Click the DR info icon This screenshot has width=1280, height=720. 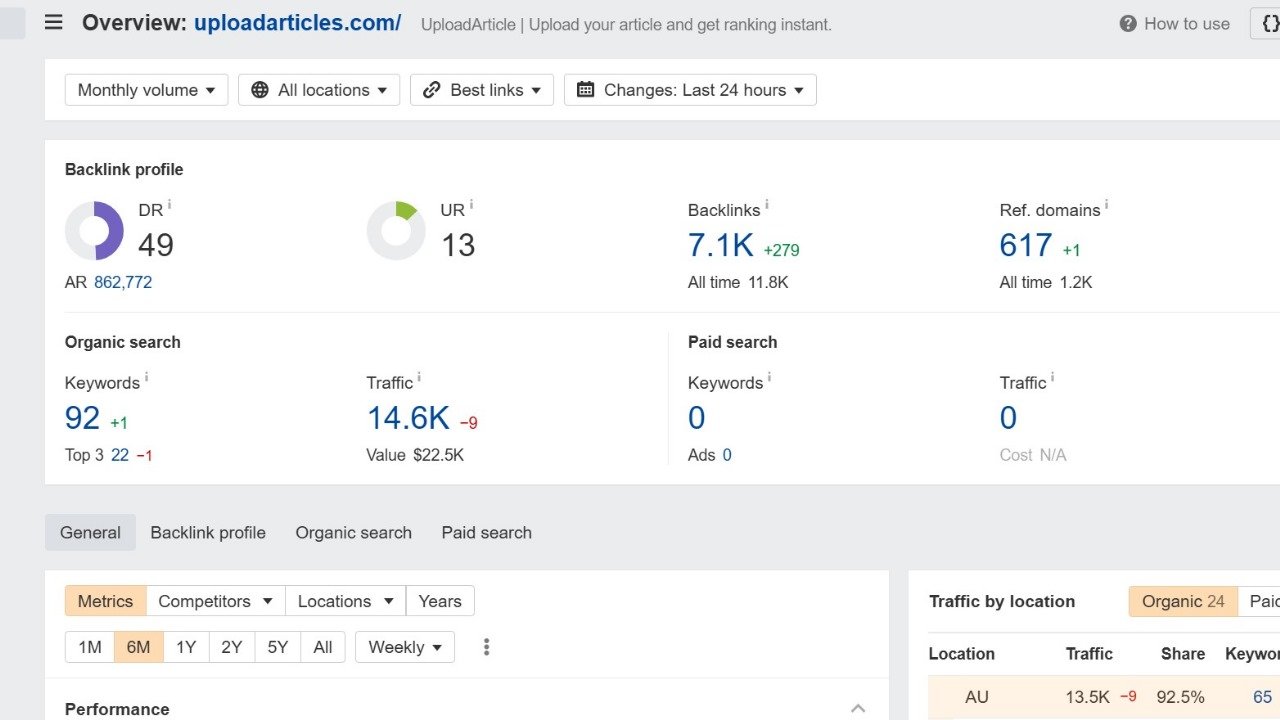pyautogui.click(x=170, y=205)
